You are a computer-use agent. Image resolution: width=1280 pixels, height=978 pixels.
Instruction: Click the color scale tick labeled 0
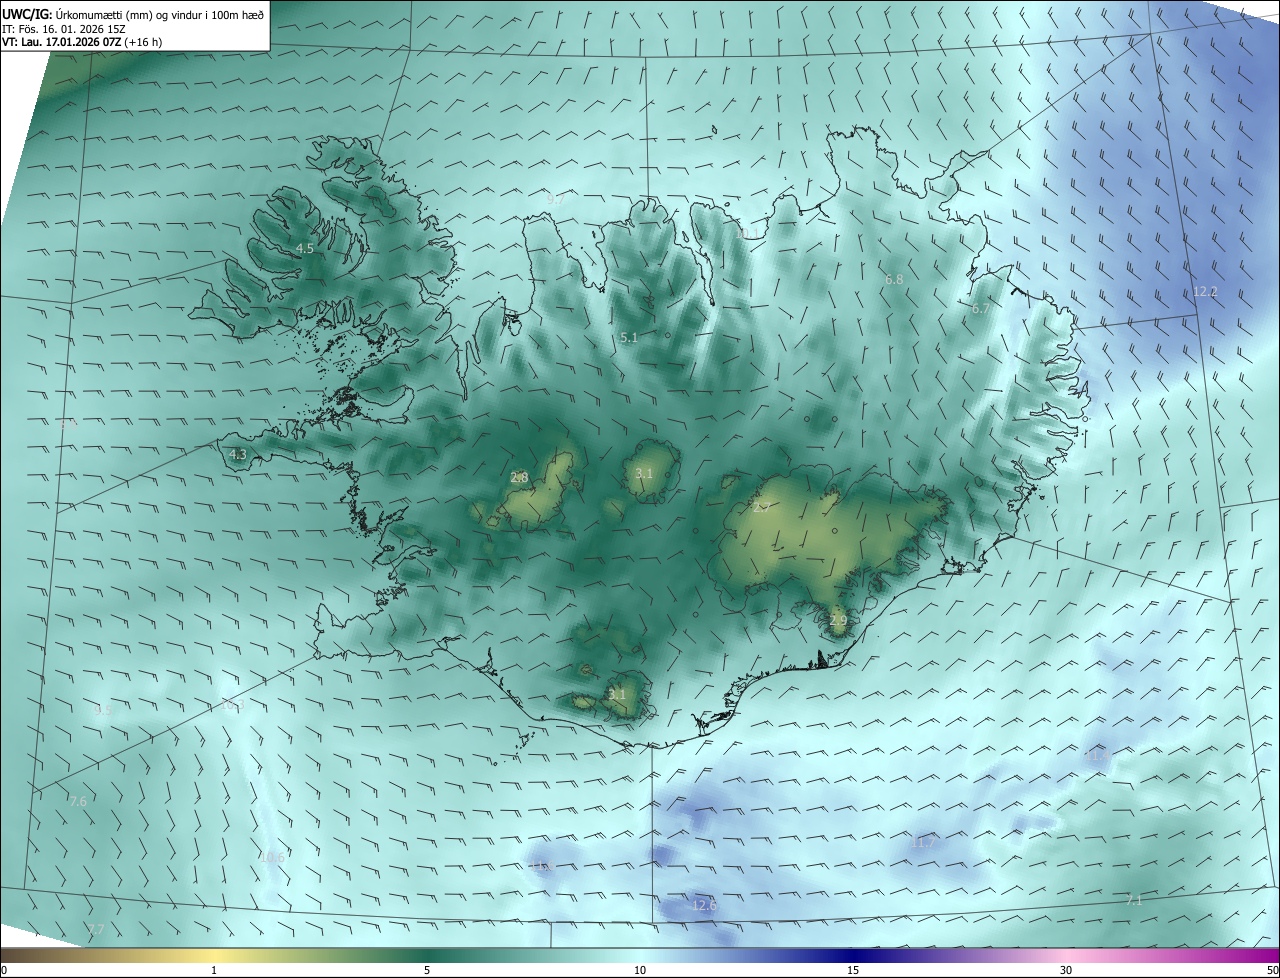(x=4, y=970)
